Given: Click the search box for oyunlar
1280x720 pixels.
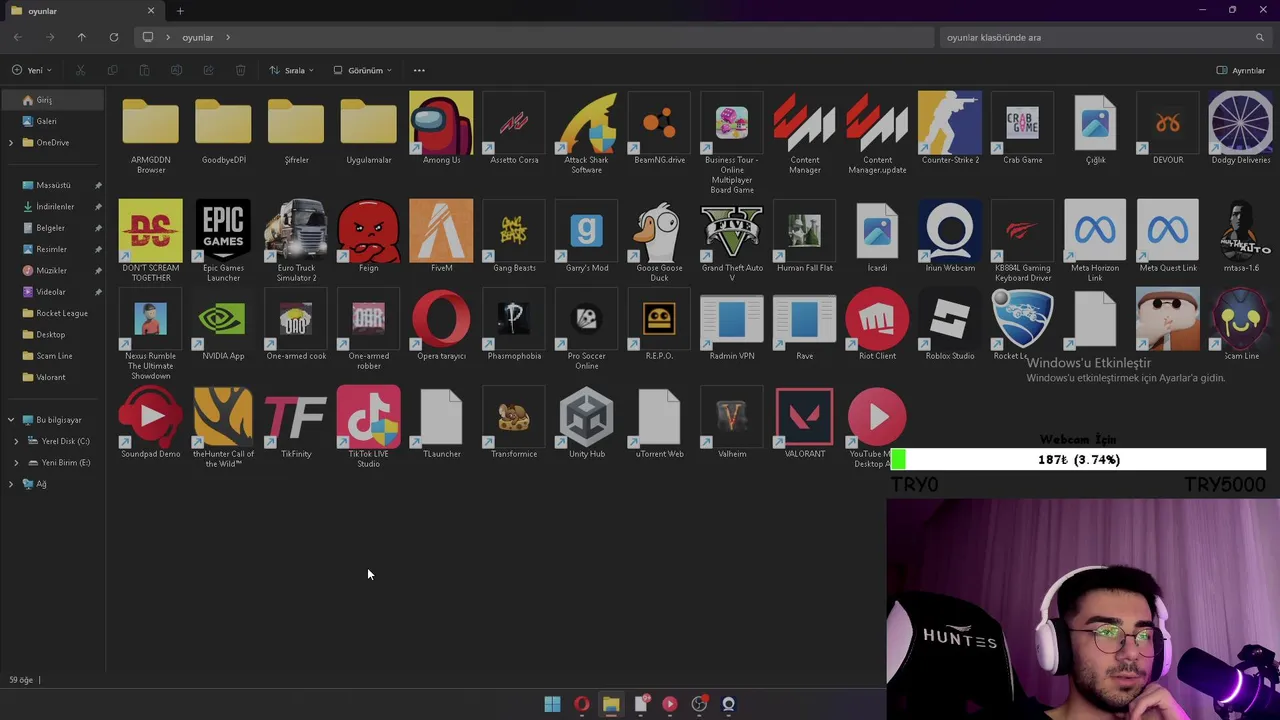Looking at the screenshot, I should (1104, 37).
